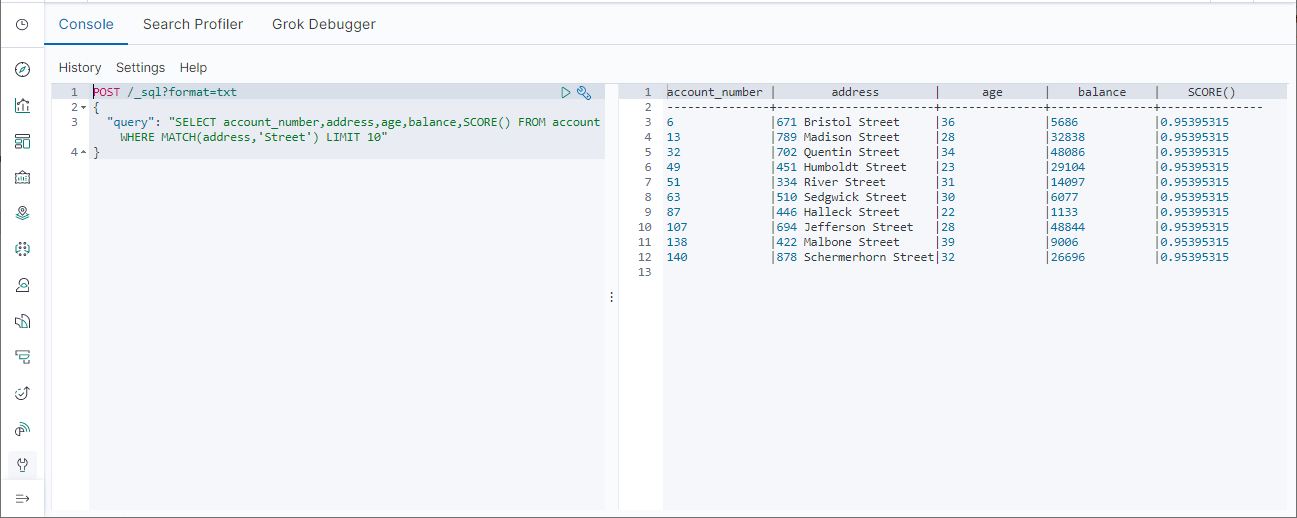The image size is (1297, 518).
Task: Select Dev Tools wrench icon in sidebar
Action: (x=22, y=465)
